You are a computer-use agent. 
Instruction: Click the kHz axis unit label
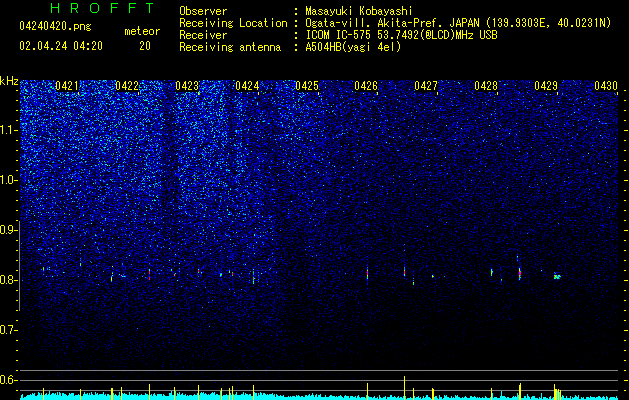9,81
